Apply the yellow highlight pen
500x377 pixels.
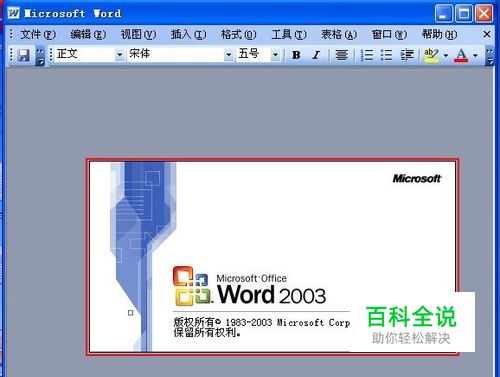pos(431,55)
